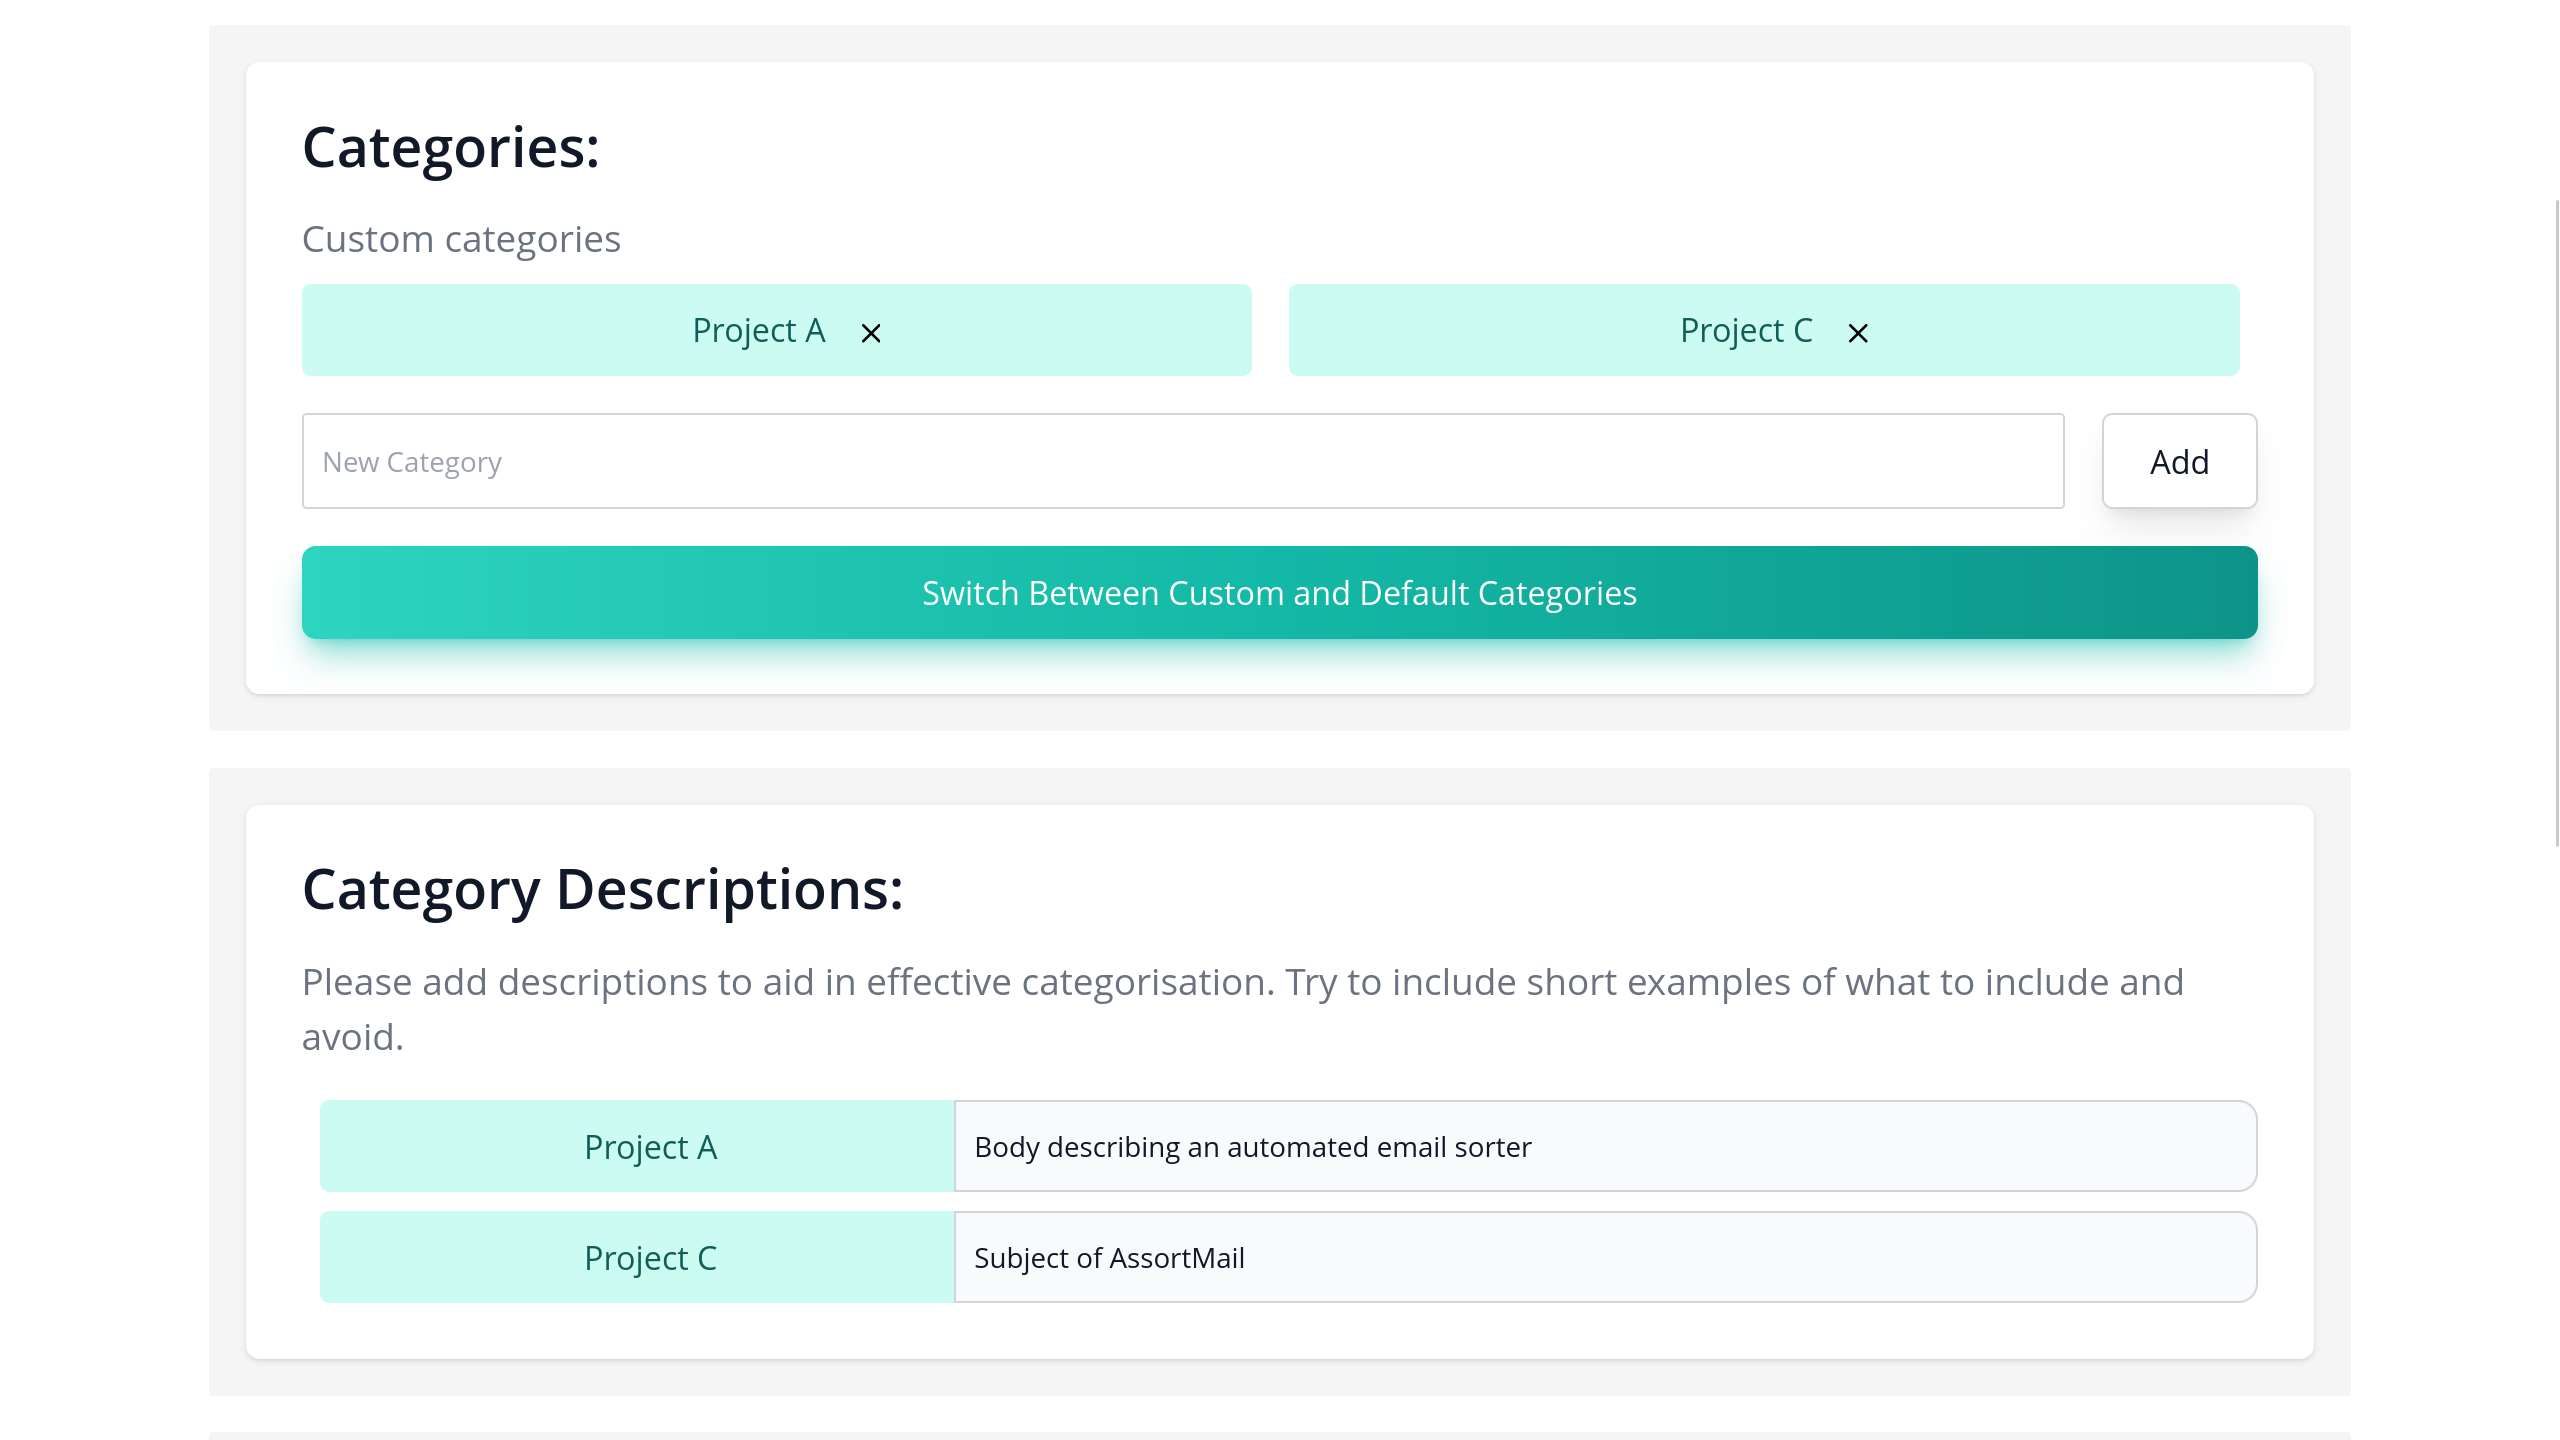The height and width of the screenshot is (1440, 2560).
Task: Remove the Project A category with its X
Action: [871, 333]
